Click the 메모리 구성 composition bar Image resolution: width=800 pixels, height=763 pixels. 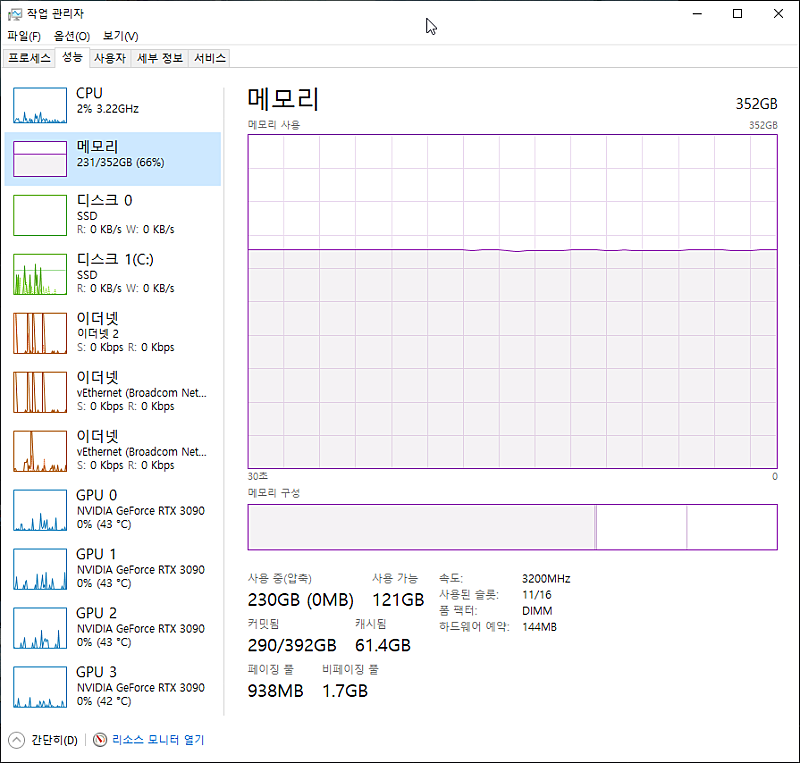pos(512,527)
